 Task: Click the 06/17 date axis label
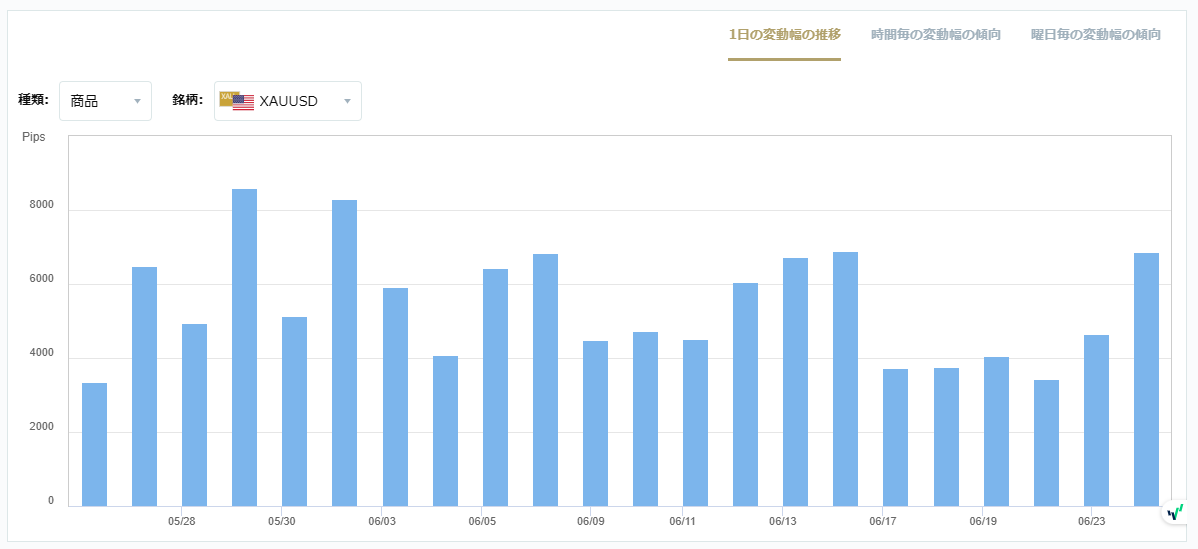tap(882, 522)
